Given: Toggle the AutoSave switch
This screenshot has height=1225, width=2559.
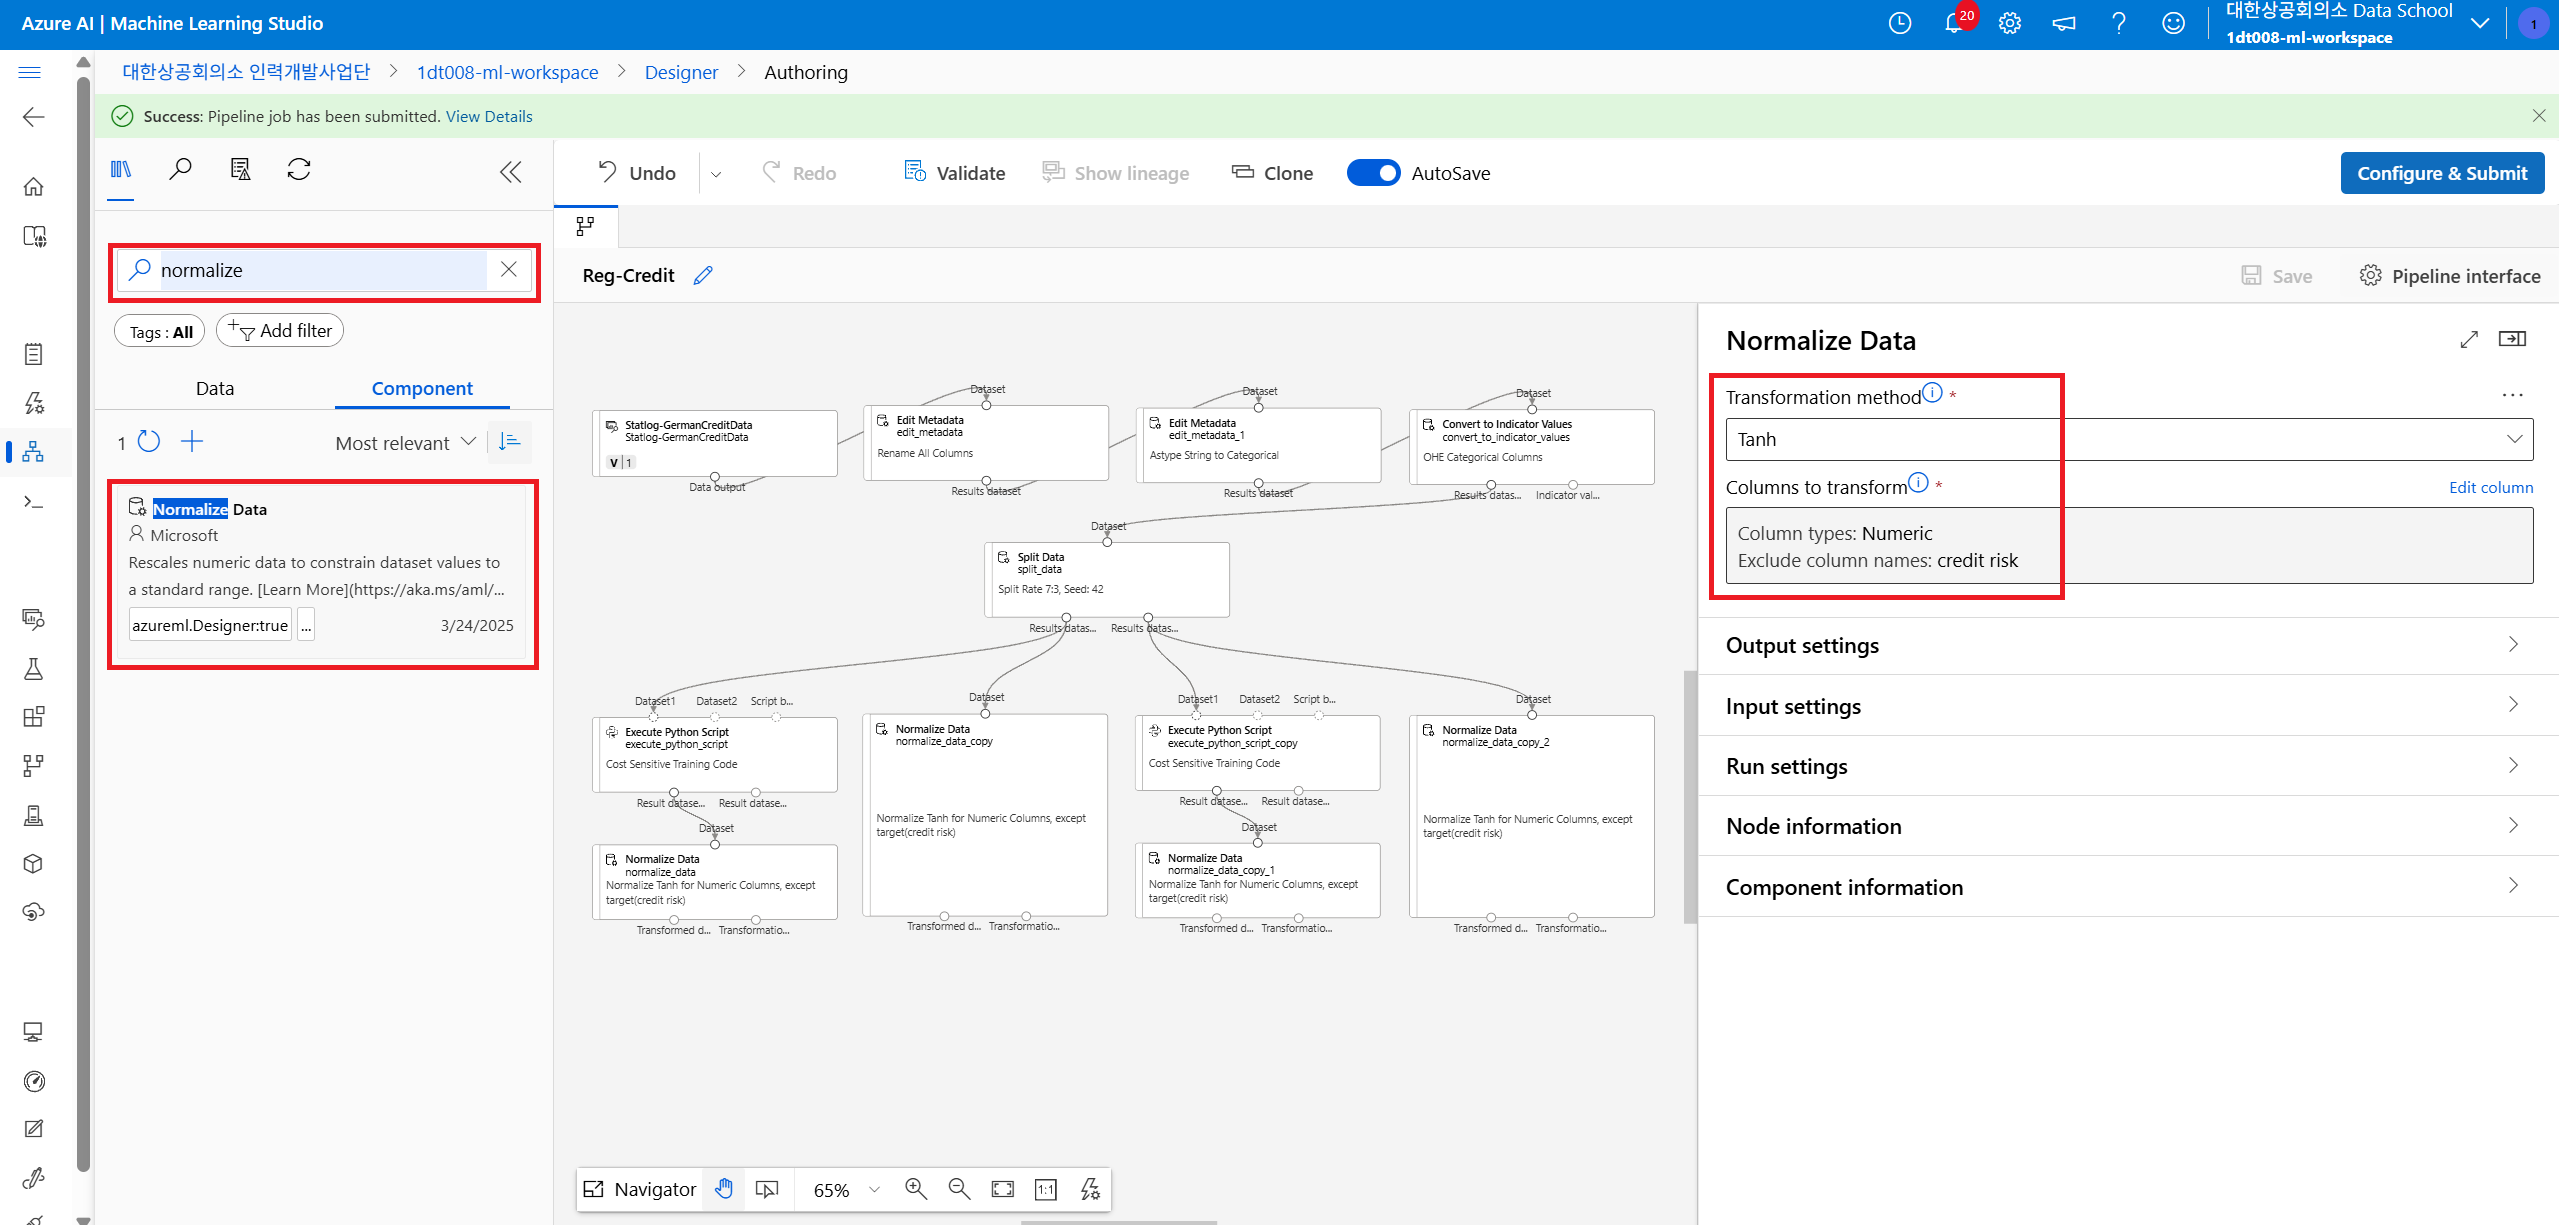Looking at the screenshot, I should click(x=1373, y=173).
